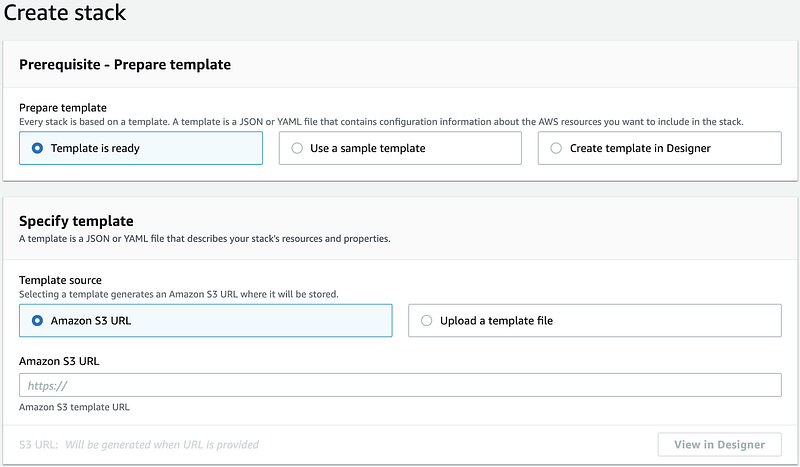This screenshot has width=800, height=467.
Task: Click 'Will be generated when URL is provided' text
Action: click(x=162, y=445)
